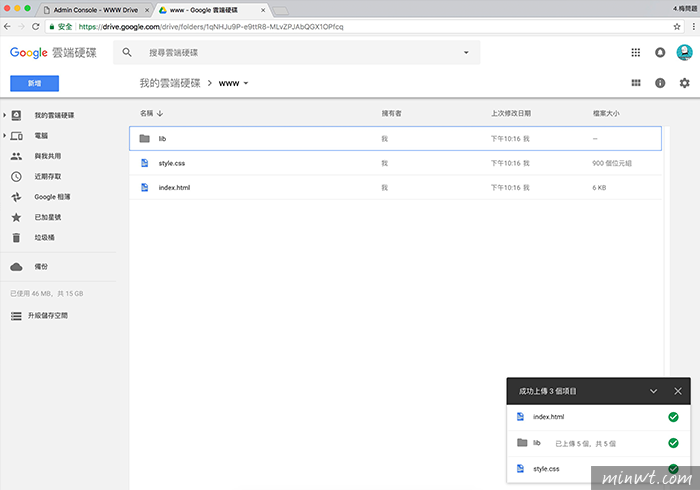Open Google apps grid icon
Screen dimensions: 700x490
pos(636,53)
